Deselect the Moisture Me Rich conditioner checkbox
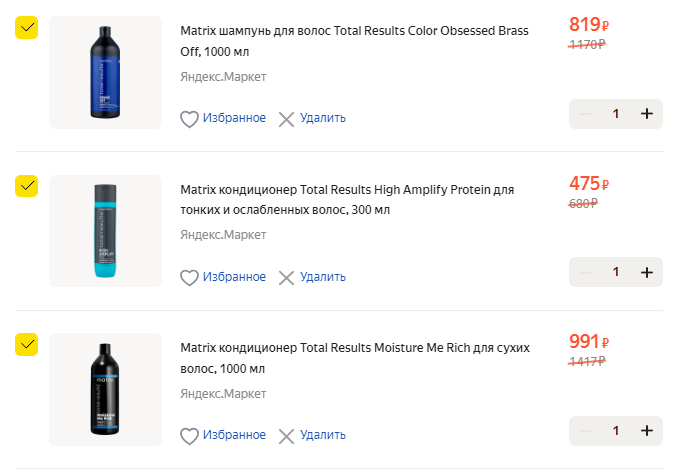The width and height of the screenshot is (684, 471). point(27,344)
